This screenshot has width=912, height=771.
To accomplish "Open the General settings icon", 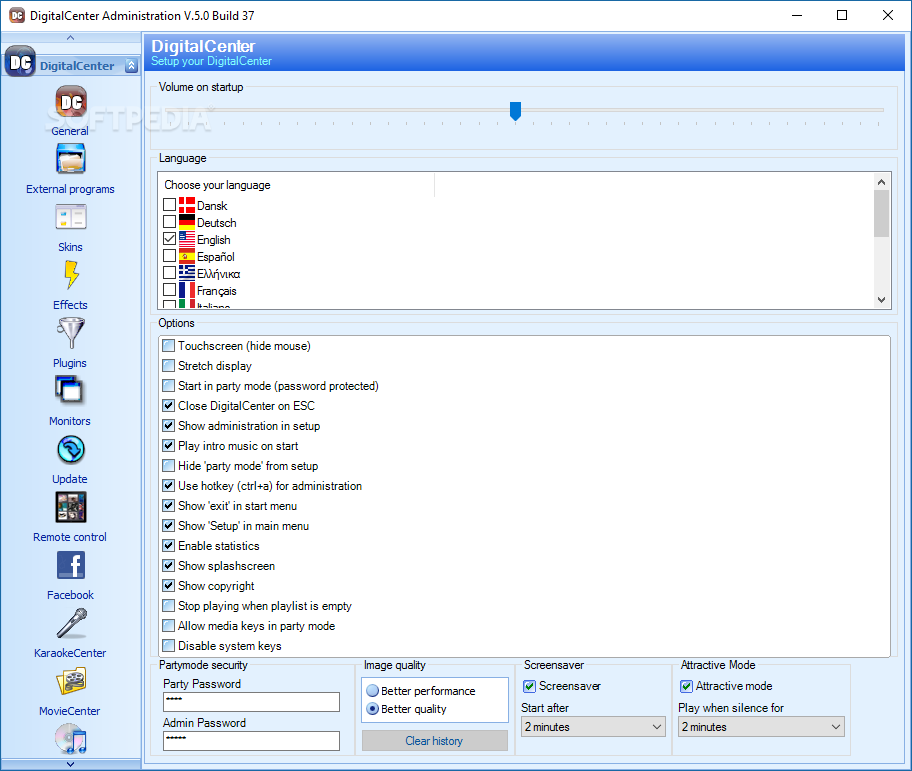I will (70, 102).
